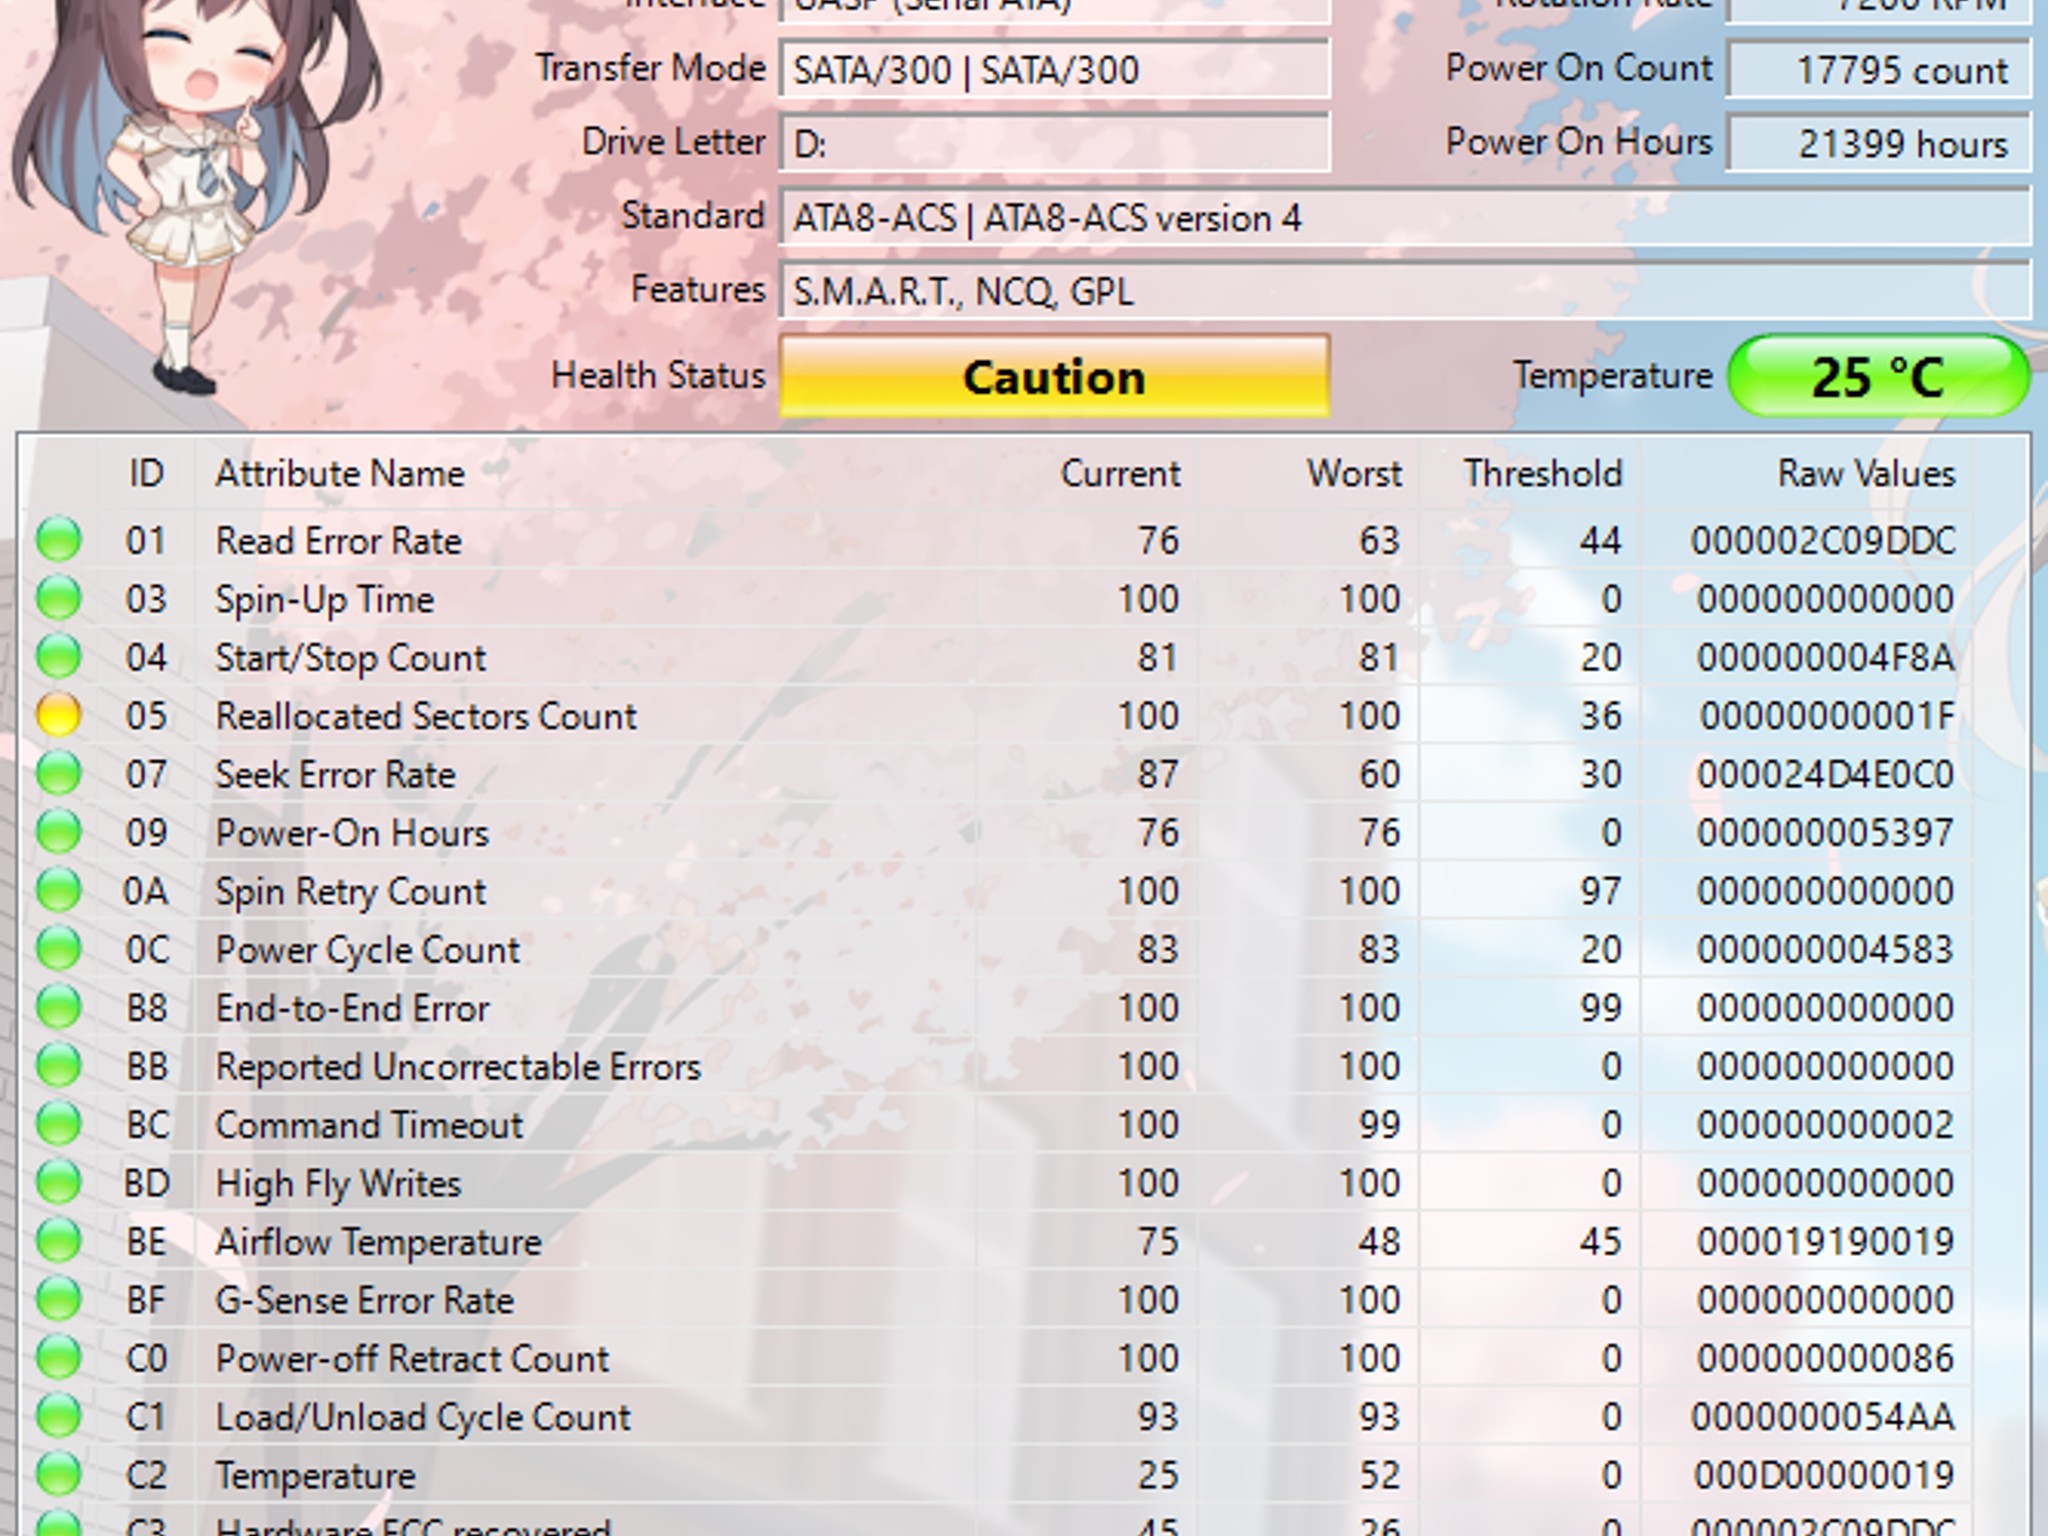The height and width of the screenshot is (1536, 2048).
Task: Click threshold value 99 of End-to-End Error
Action: coord(1600,1007)
